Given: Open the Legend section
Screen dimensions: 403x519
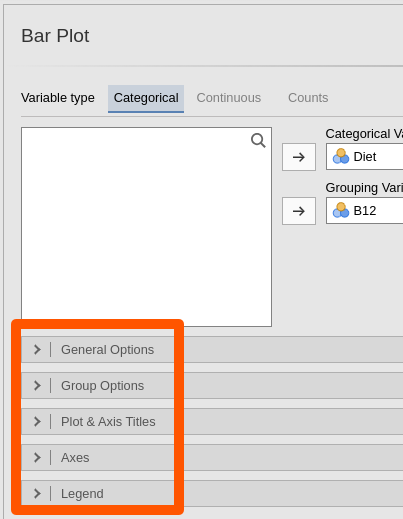Looking at the screenshot, I should coord(212,494).
